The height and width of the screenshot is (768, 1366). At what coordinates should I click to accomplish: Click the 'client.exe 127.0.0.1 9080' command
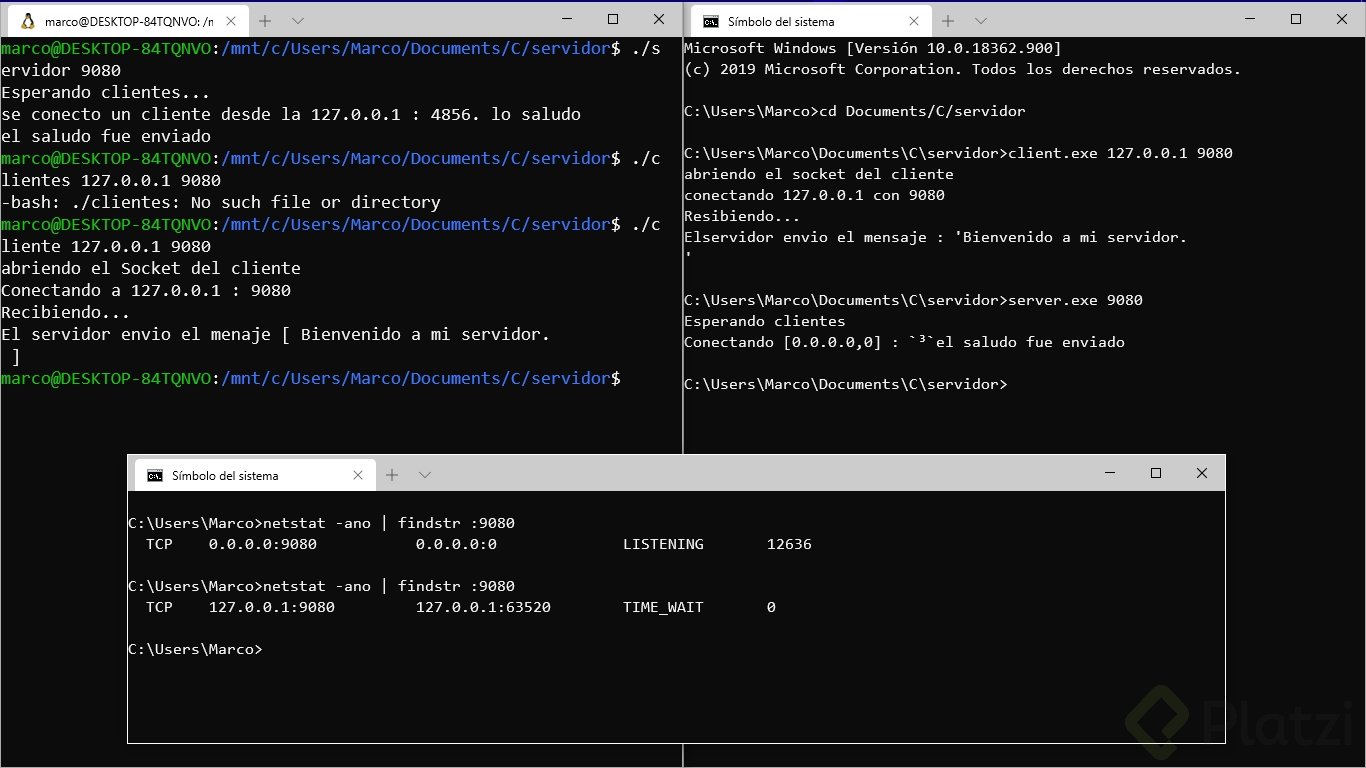(x=1120, y=153)
